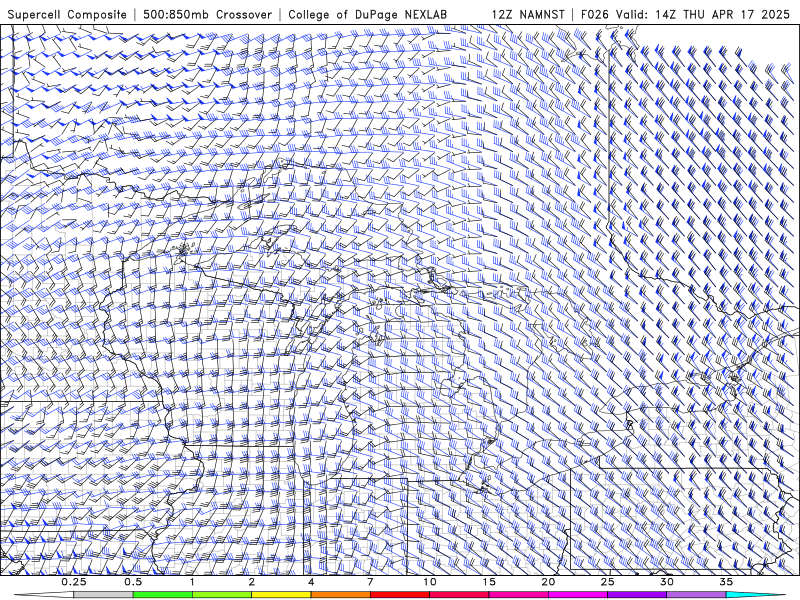Click the cyan arrow end of the legend
This screenshot has width=800, height=600.
click(756, 595)
